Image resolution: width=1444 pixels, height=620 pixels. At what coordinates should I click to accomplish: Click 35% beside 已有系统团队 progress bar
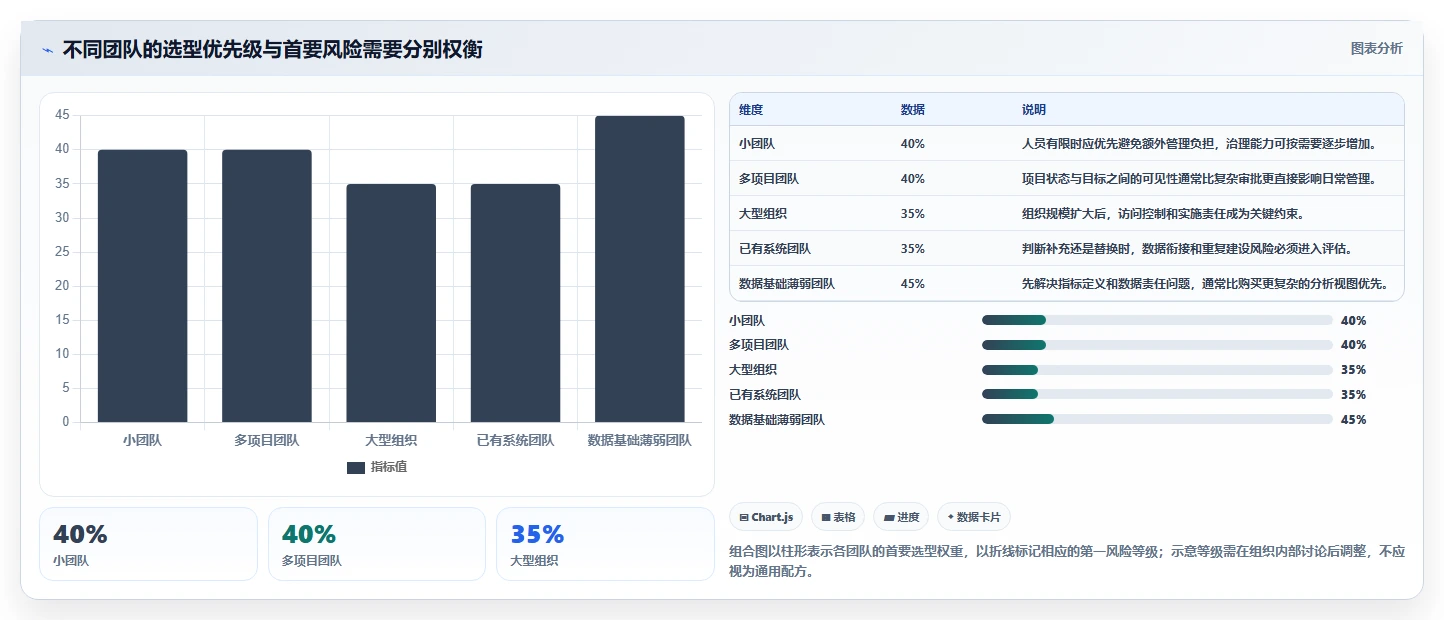1353,395
